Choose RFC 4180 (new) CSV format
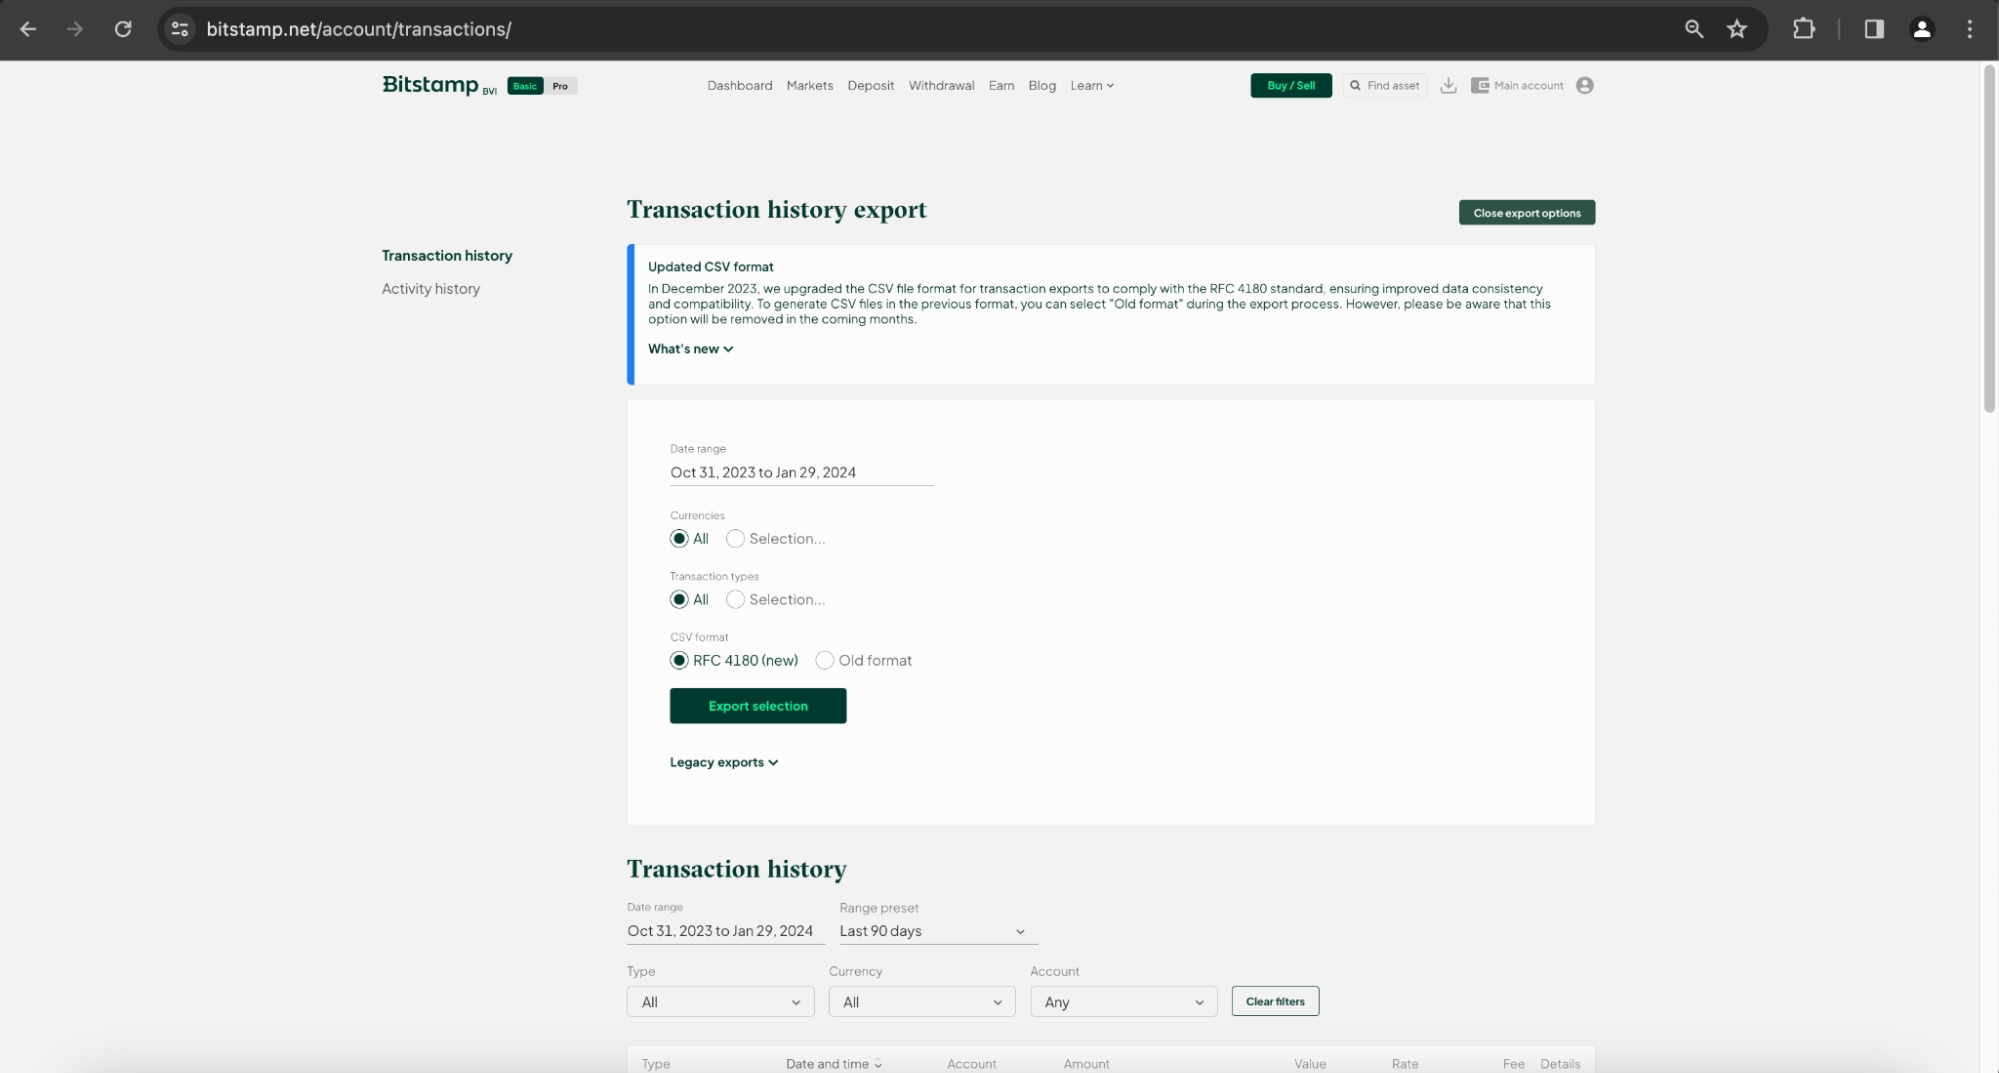 click(679, 661)
